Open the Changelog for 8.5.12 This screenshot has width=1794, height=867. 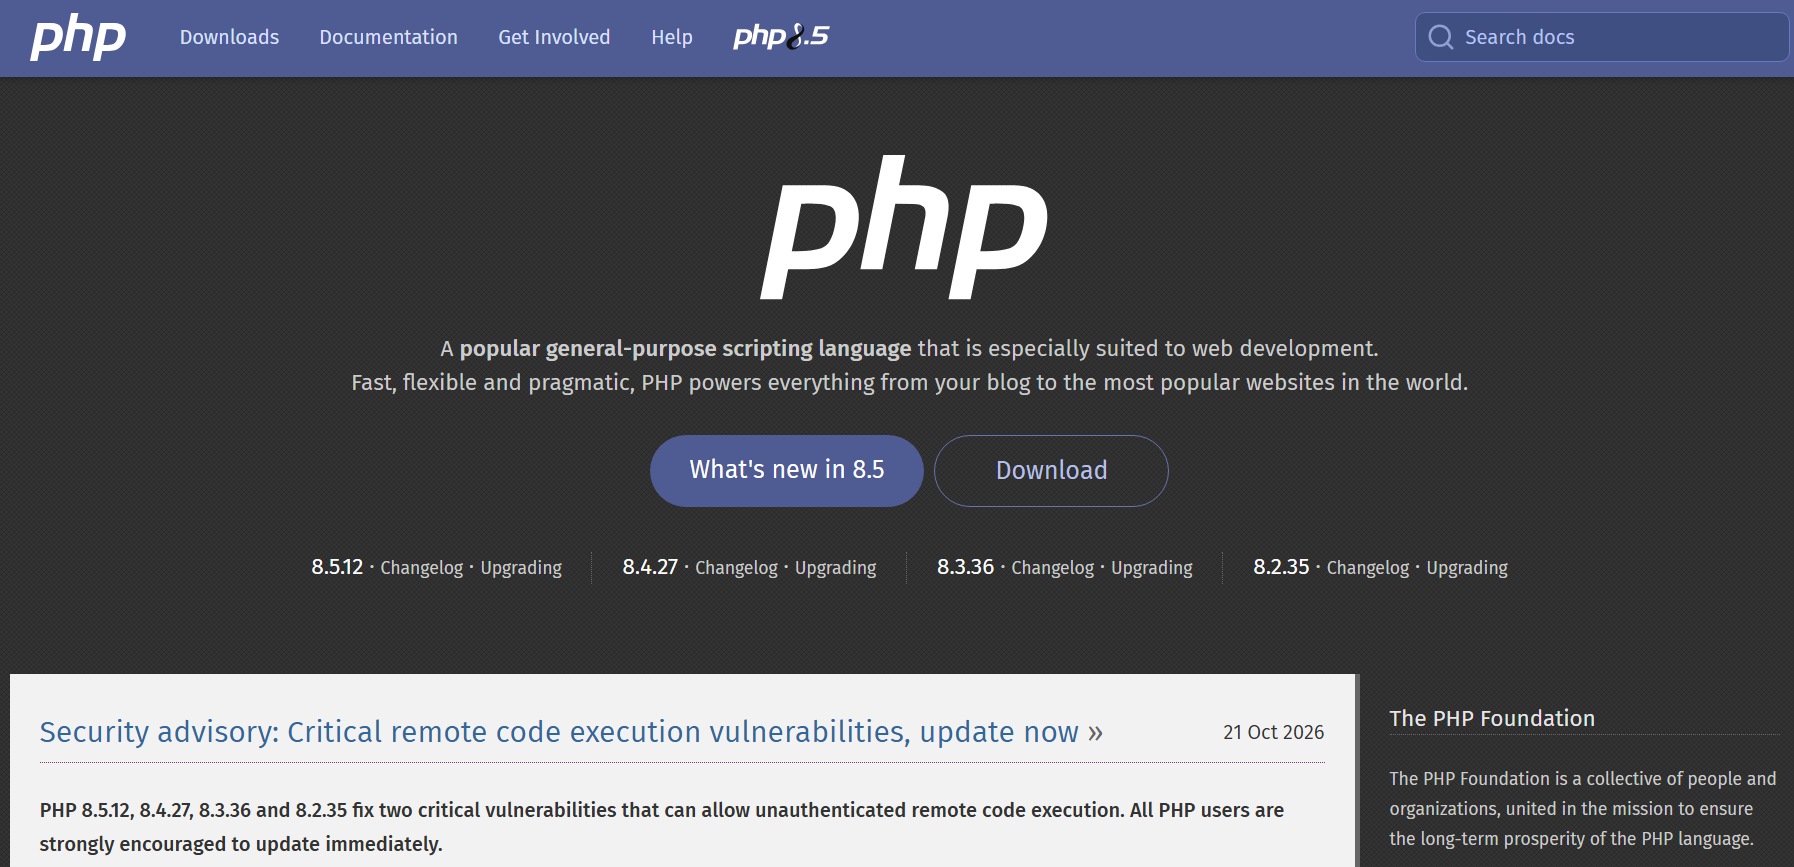click(x=422, y=568)
